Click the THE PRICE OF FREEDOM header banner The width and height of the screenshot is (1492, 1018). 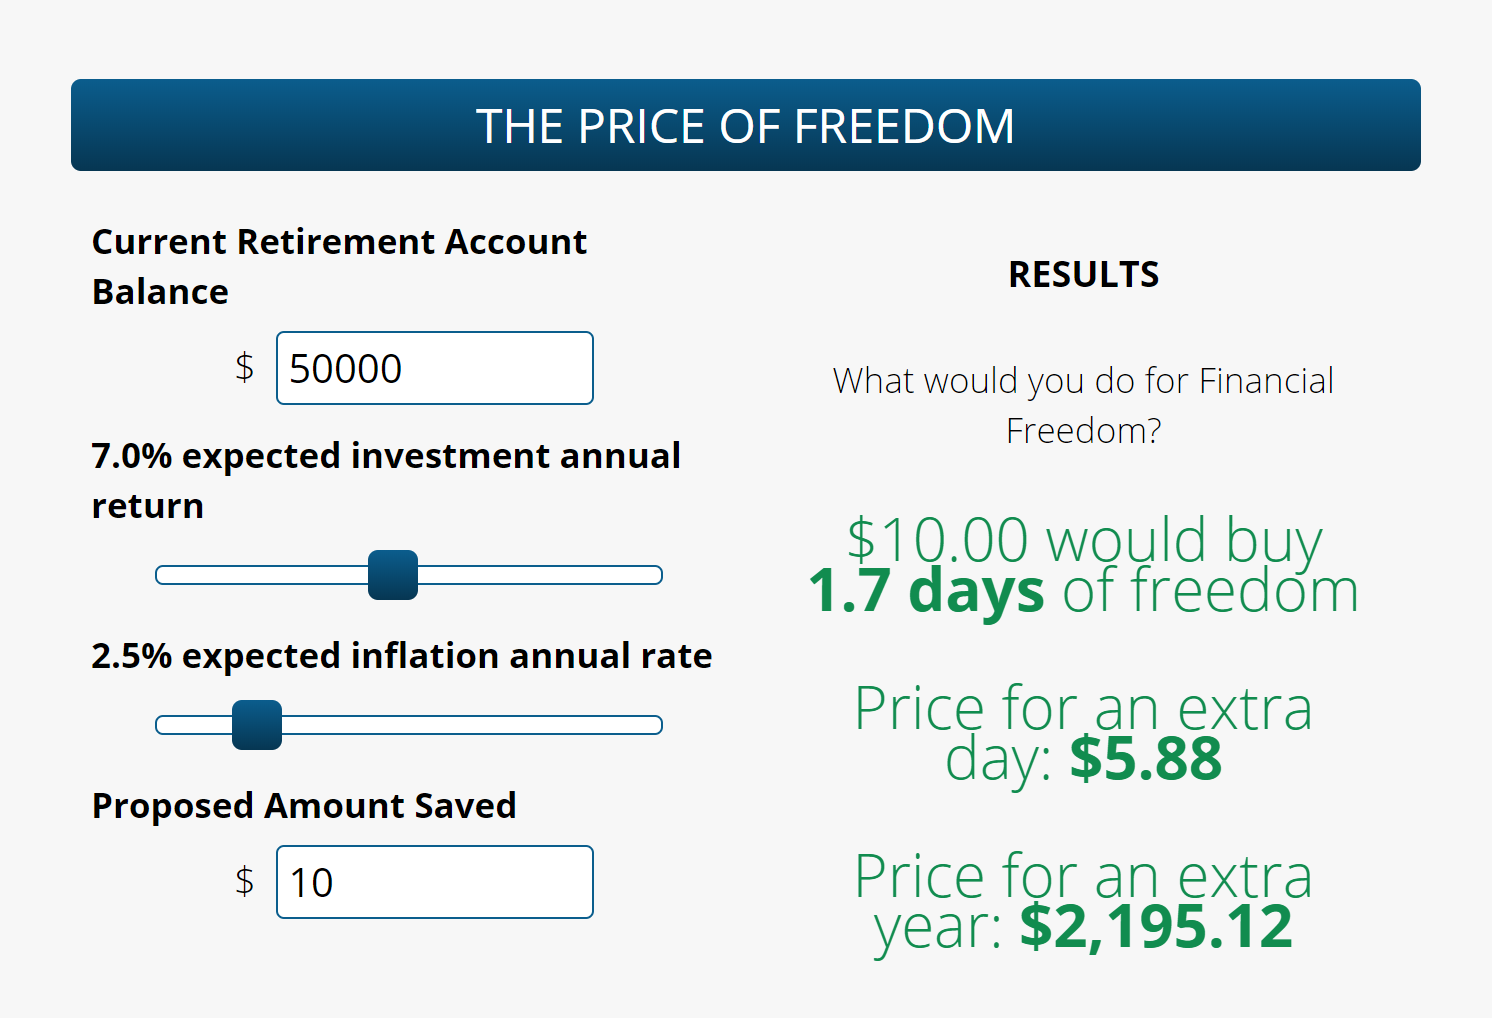[745, 125]
